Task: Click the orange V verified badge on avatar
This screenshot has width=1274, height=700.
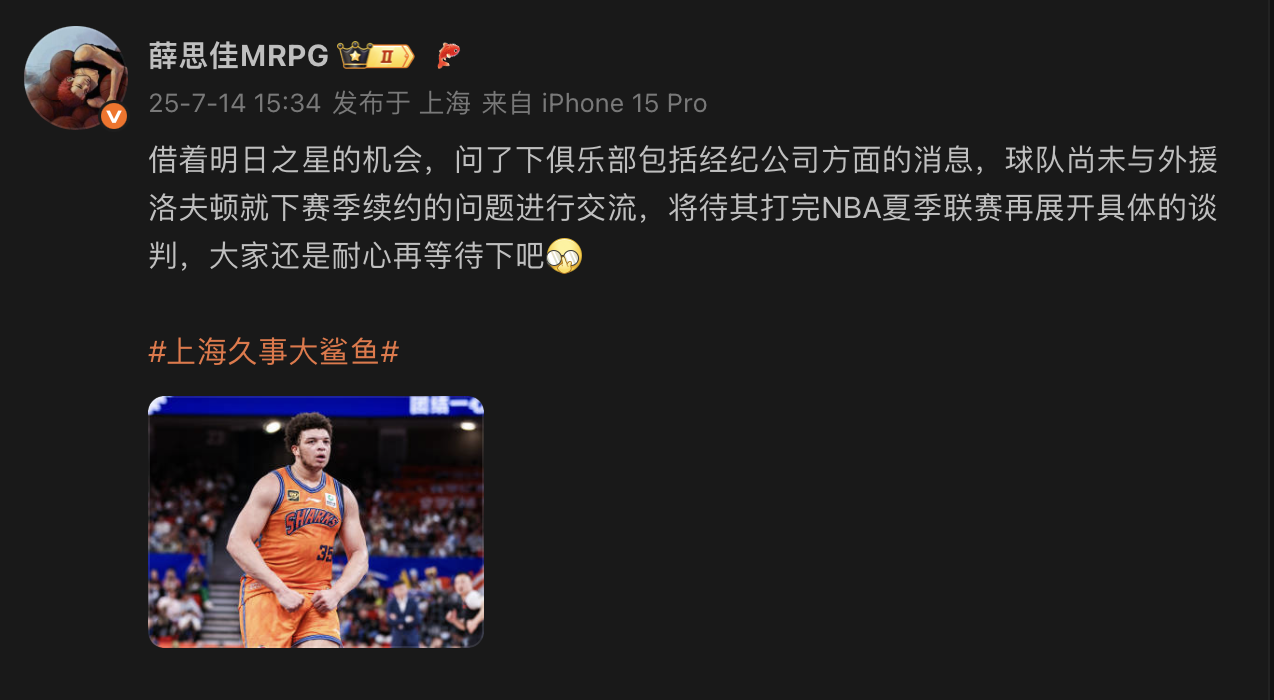Action: (115, 116)
